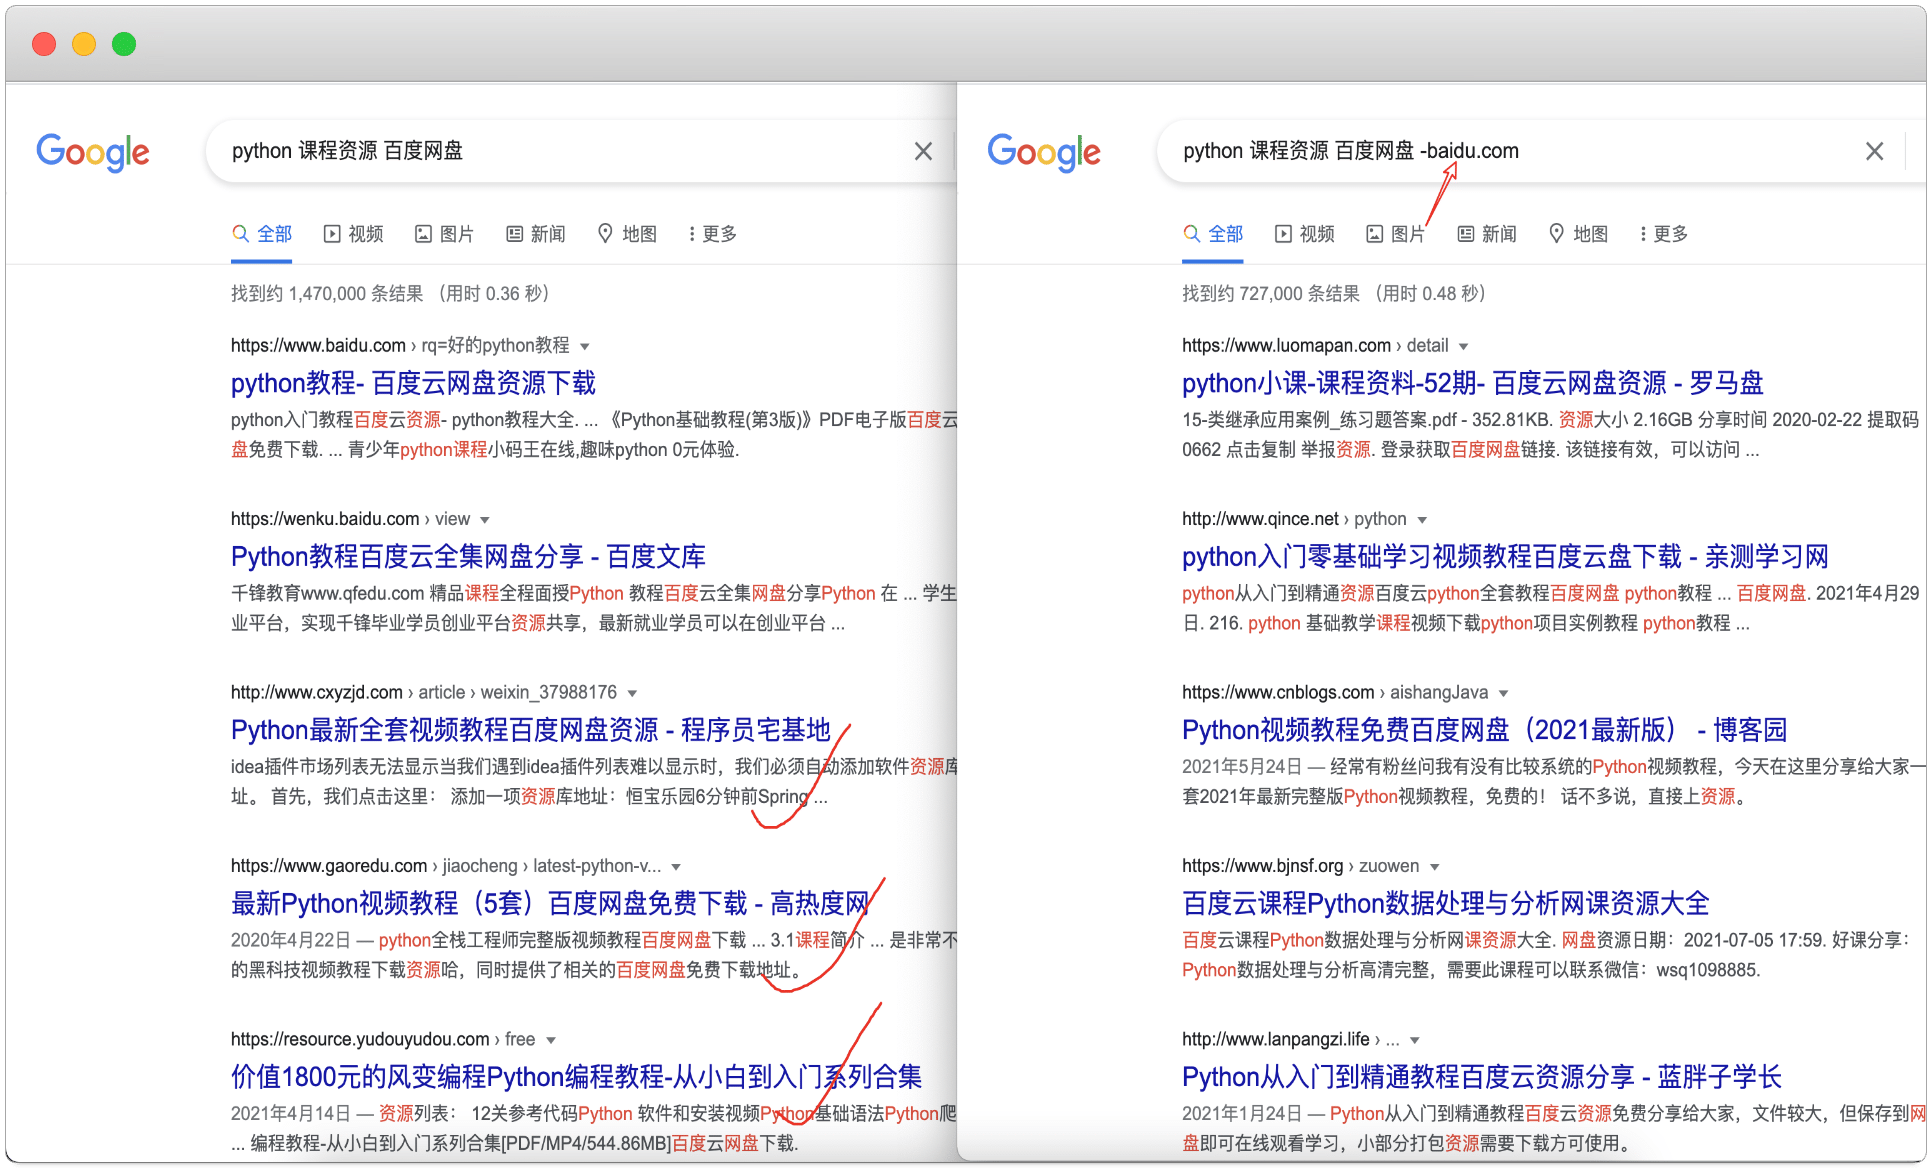Click the green fullscreen window button
Image resolution: width=1932 pixels, height=1168 pixels.
click(x=124, y=44)
